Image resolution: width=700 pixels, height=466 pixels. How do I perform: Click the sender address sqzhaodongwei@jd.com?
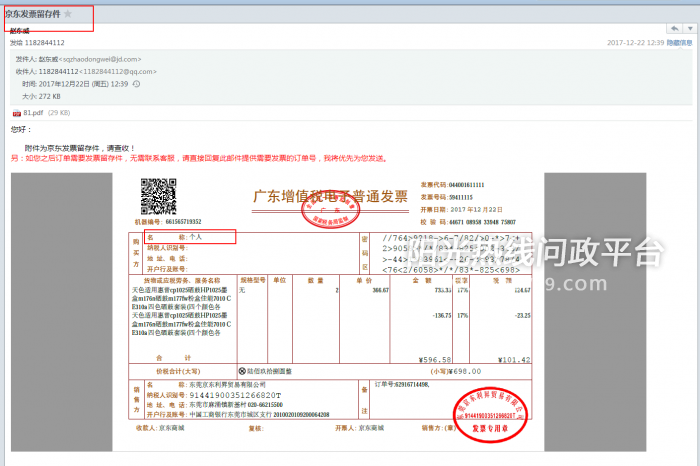coord(100,59)
